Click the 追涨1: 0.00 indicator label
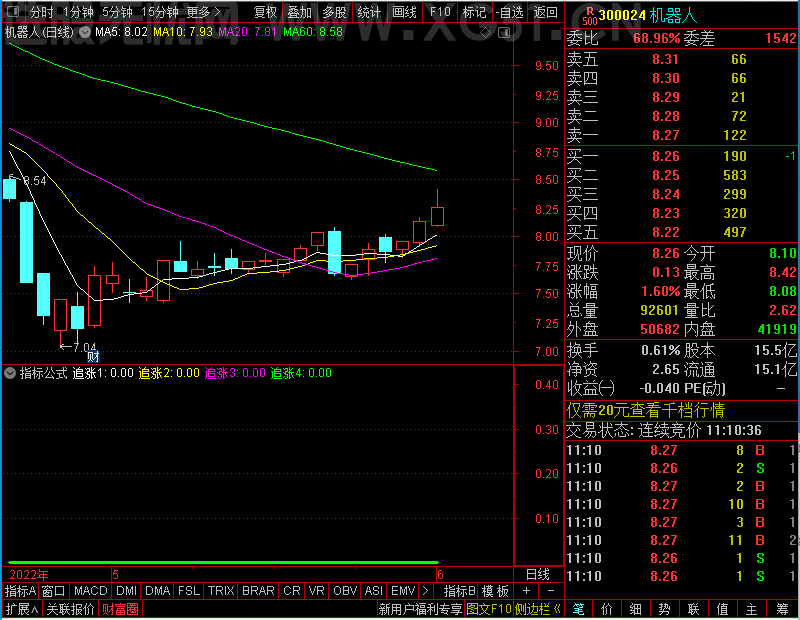 103,373
